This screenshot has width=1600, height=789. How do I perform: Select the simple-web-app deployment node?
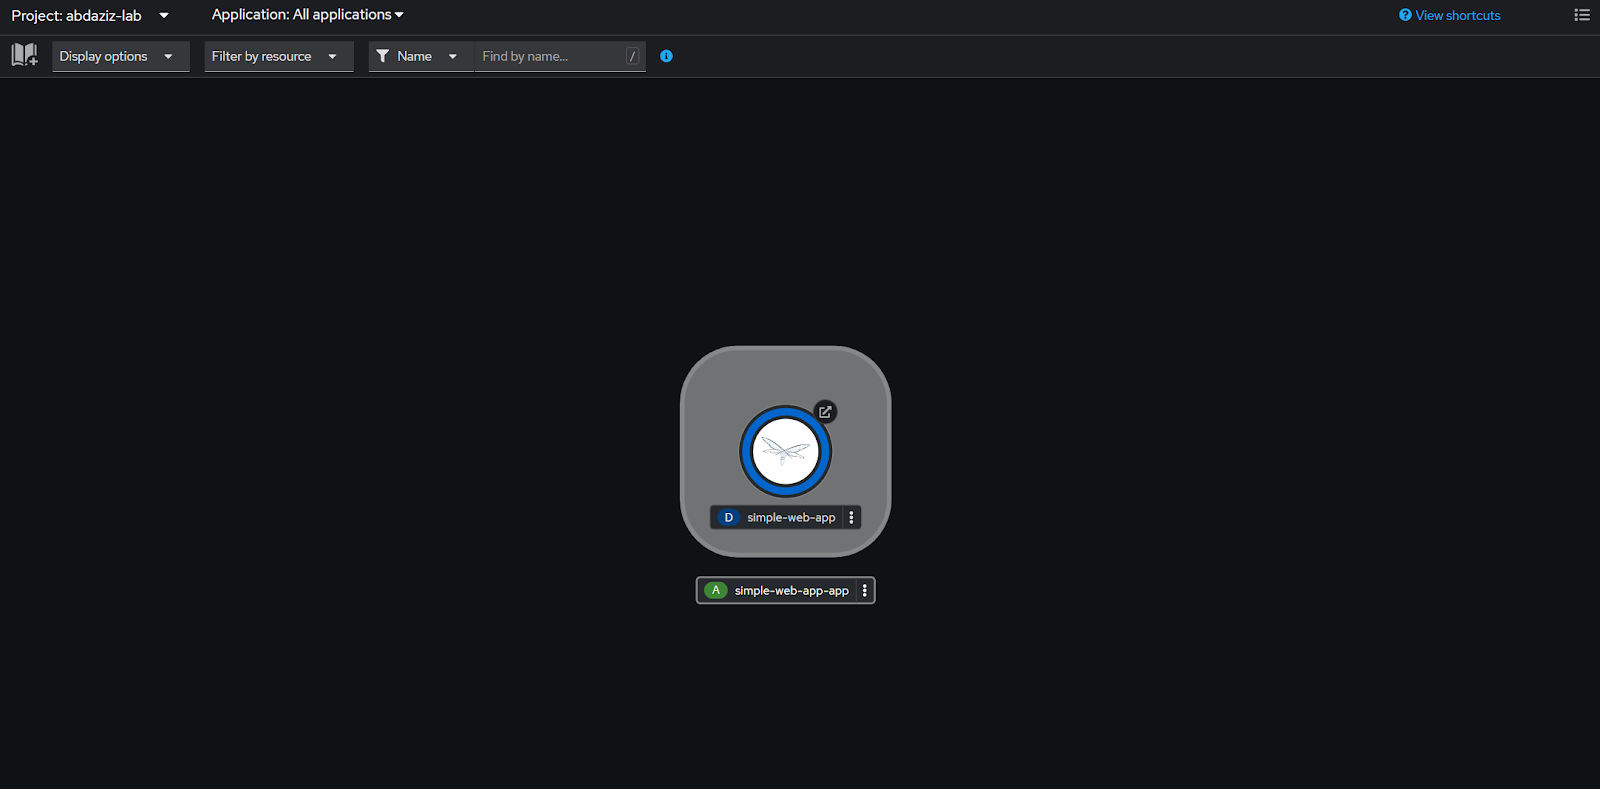[785, 451]
